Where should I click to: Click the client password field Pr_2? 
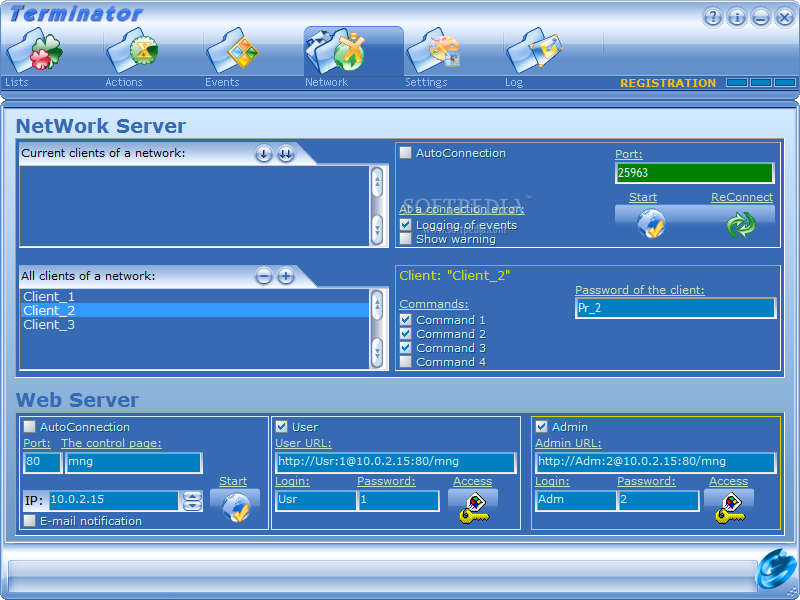[676, 308]
